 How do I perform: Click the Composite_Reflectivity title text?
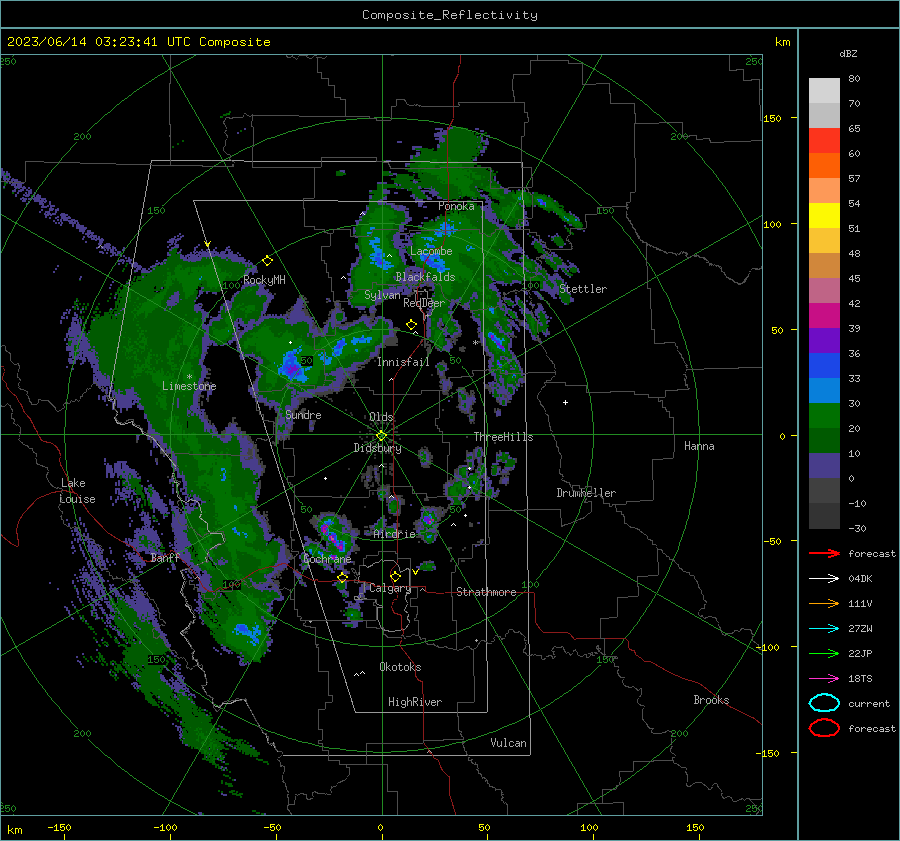450,15
